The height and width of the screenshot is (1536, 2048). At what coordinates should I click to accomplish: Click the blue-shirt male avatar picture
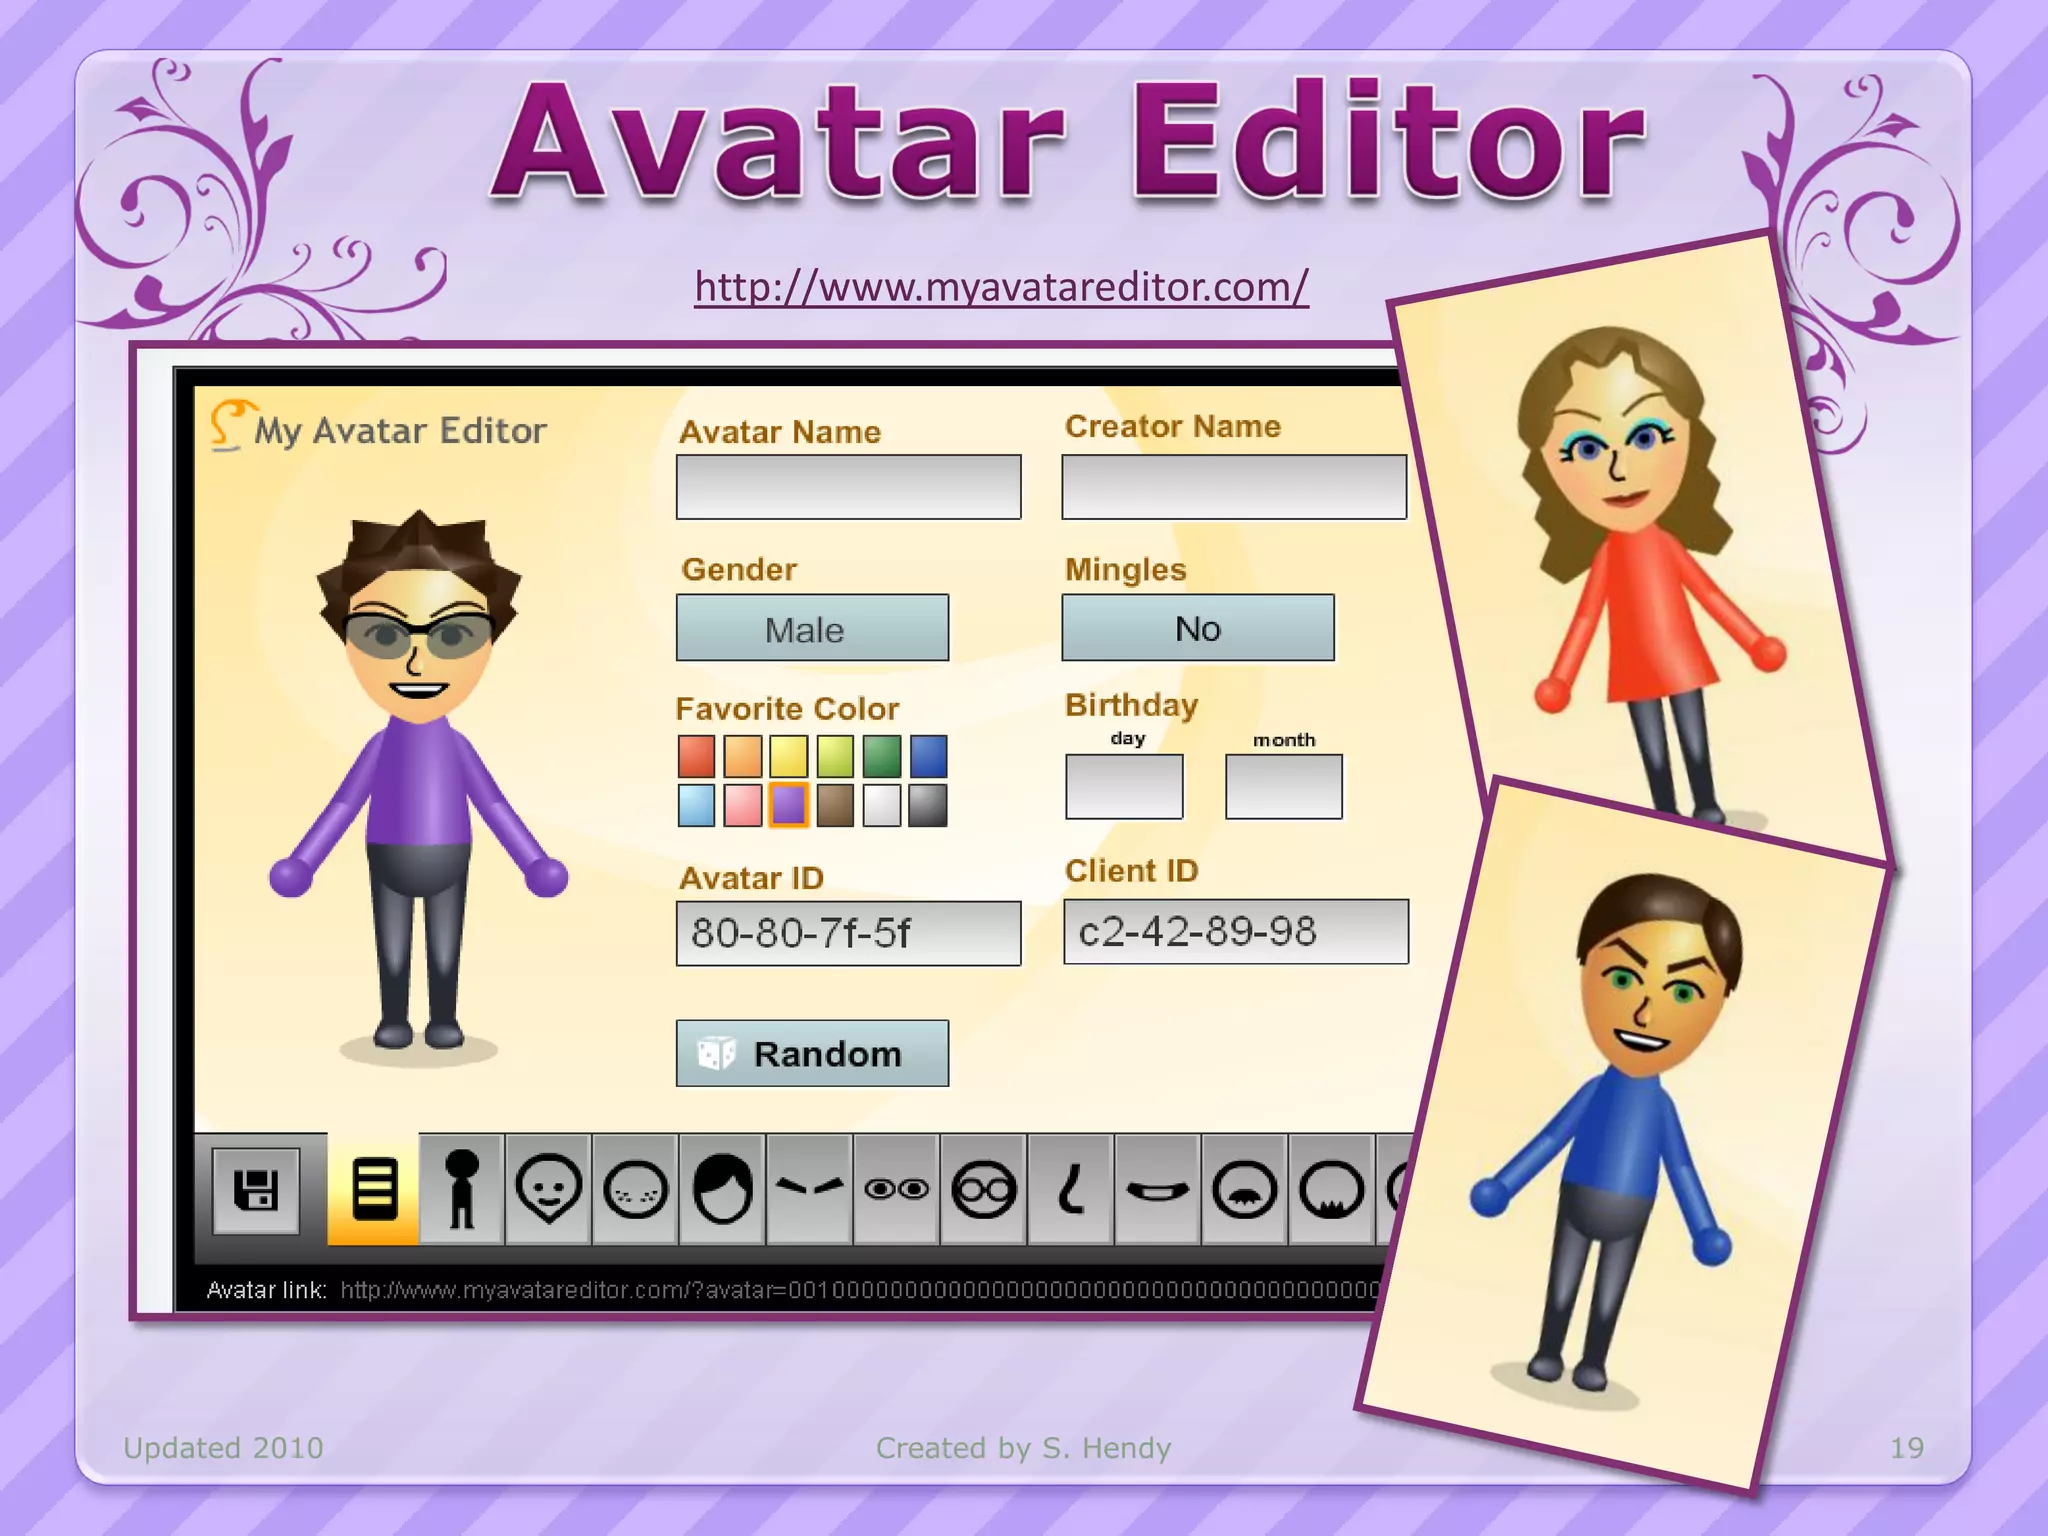tap(1625, 1135)
